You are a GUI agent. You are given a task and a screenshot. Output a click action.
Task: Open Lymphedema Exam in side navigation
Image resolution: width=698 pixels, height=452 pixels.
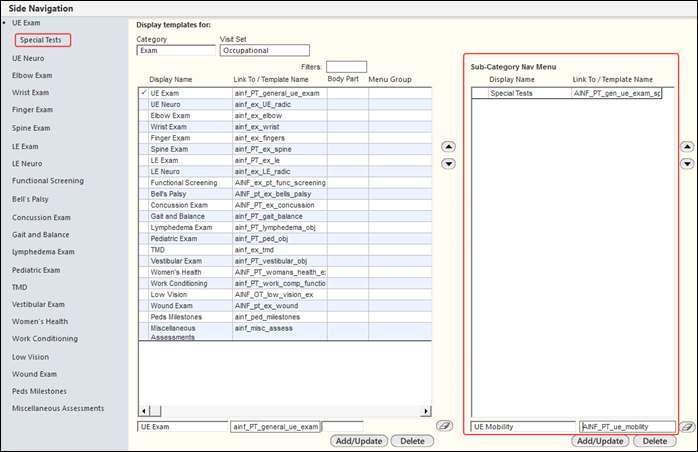tap(43, 252)
